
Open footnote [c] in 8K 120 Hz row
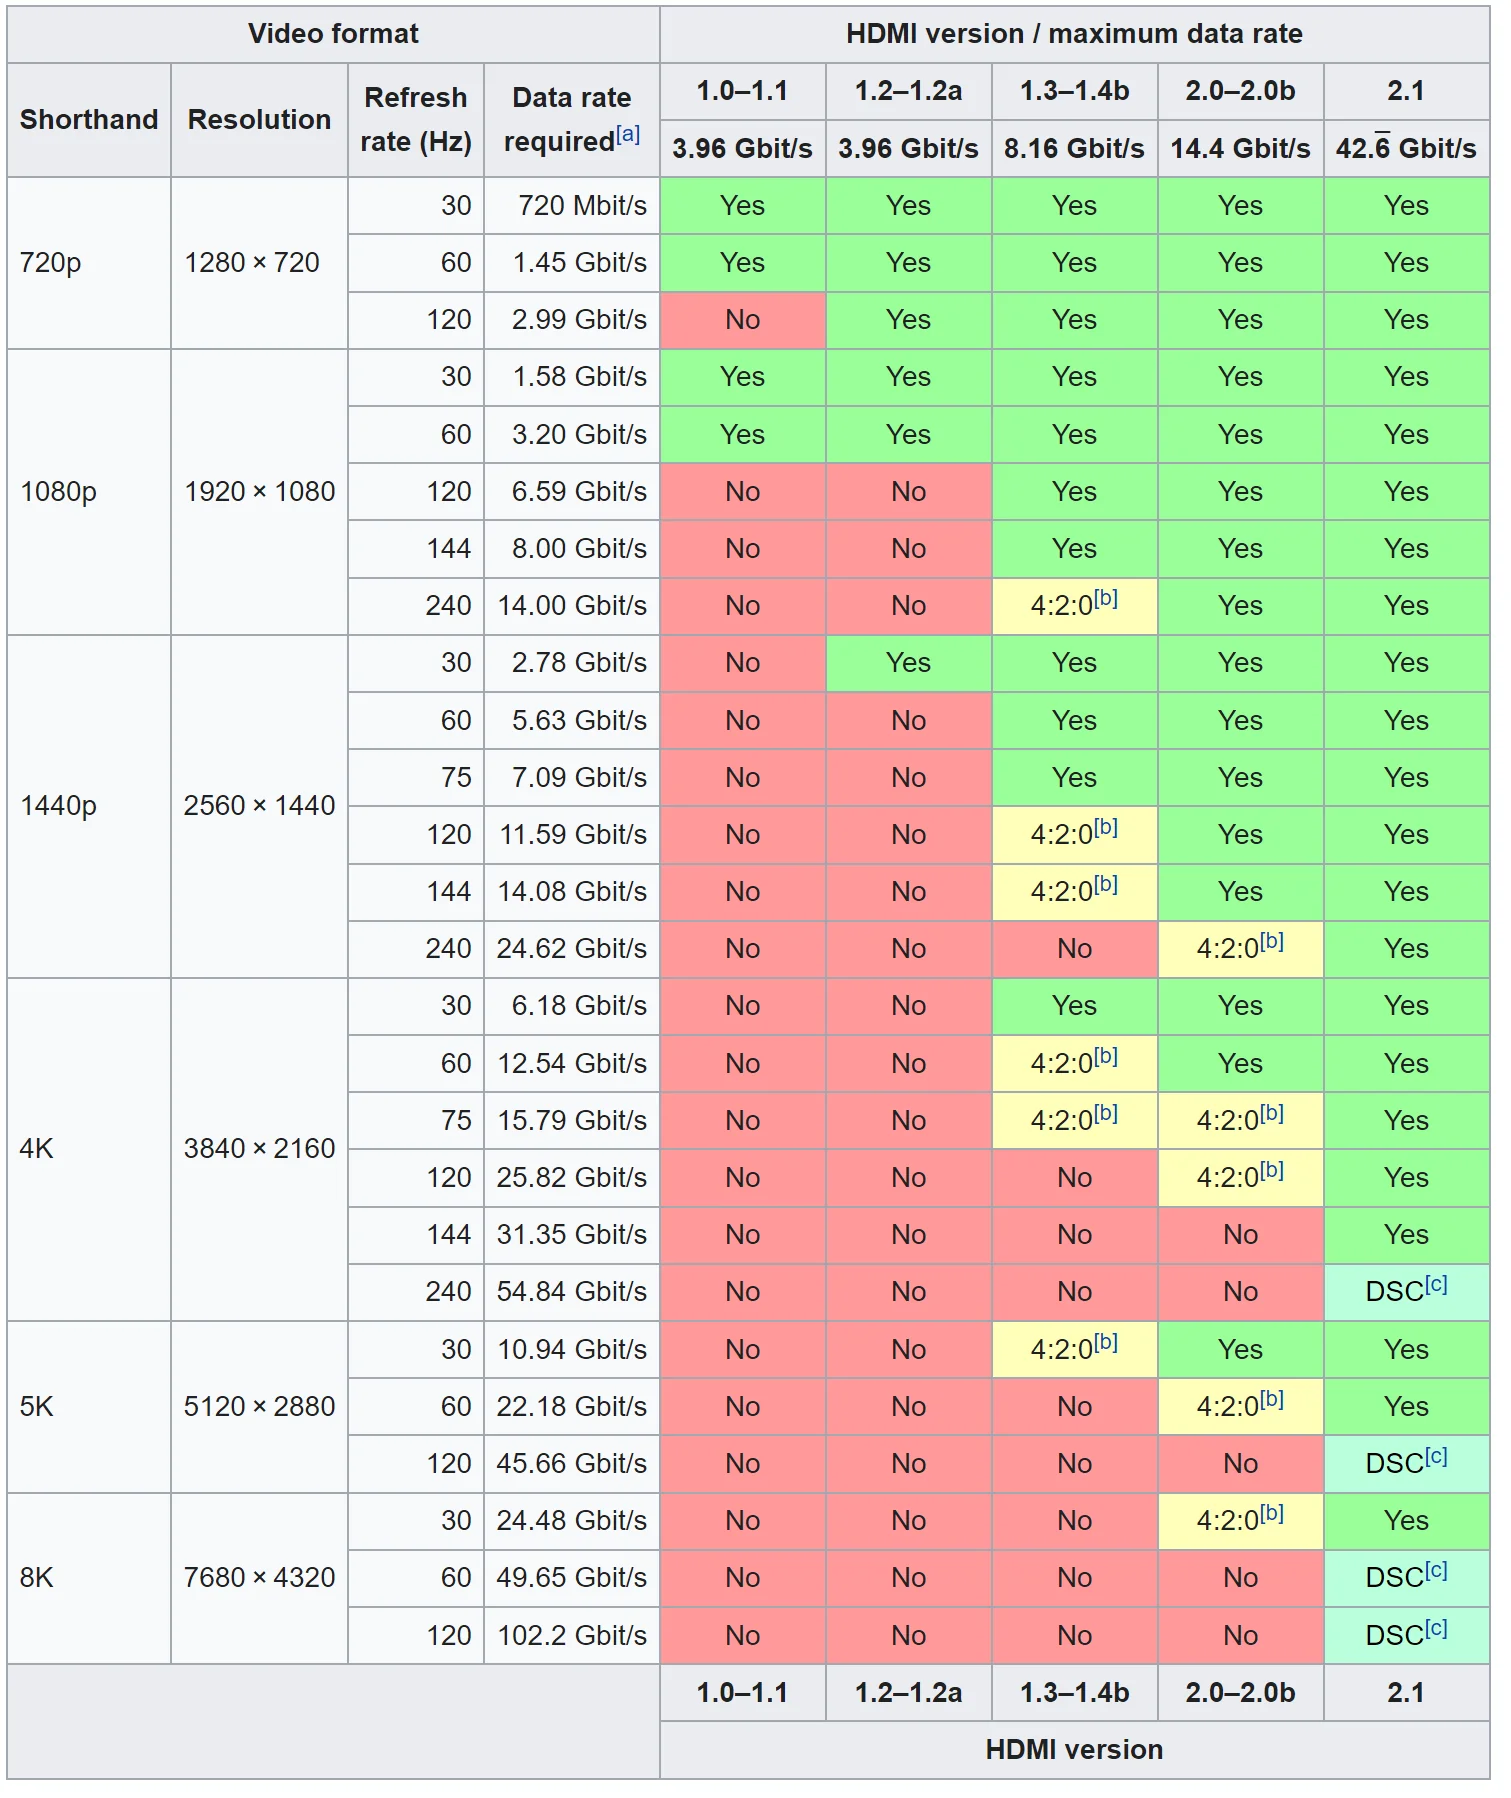pyautogui.click(x=1436, y=1628)
